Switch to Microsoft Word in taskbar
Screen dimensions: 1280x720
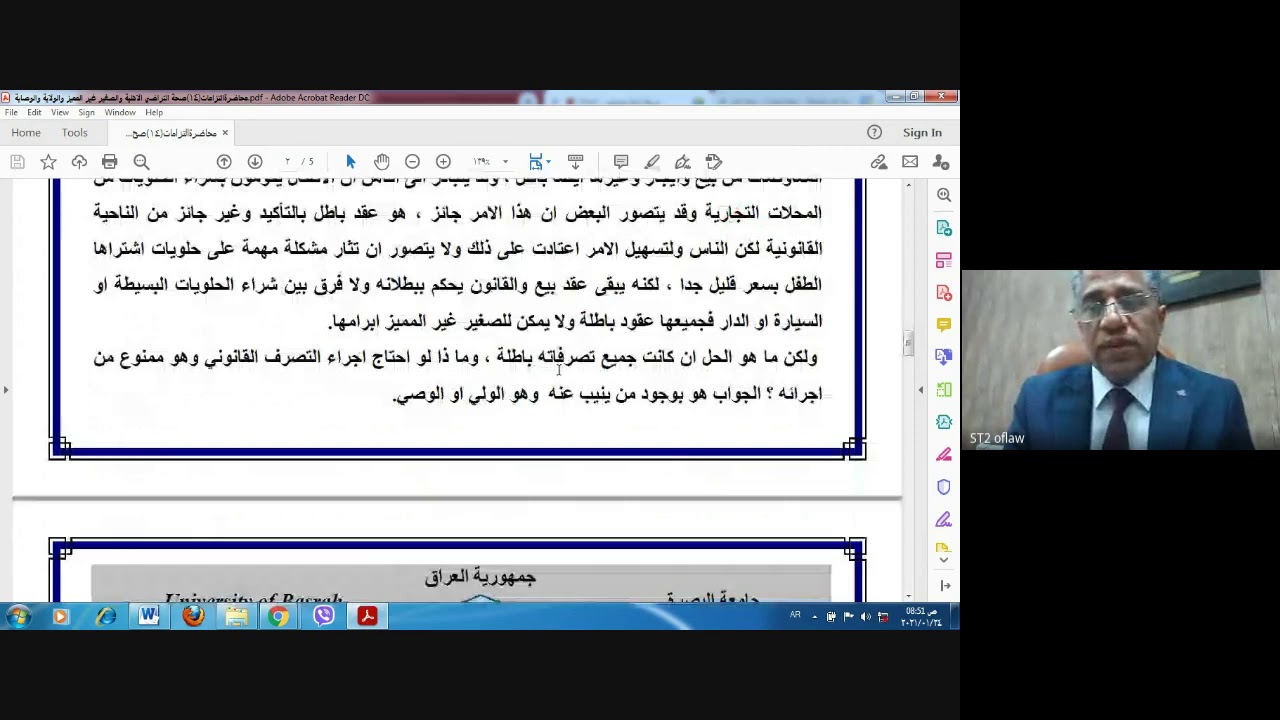coord(149,616)
